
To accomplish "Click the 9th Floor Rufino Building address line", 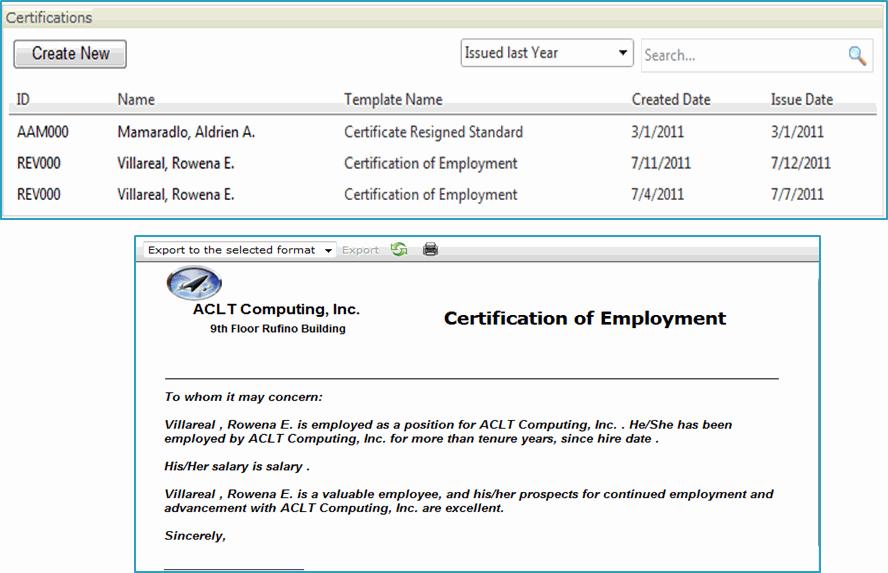I will (278, 328).
